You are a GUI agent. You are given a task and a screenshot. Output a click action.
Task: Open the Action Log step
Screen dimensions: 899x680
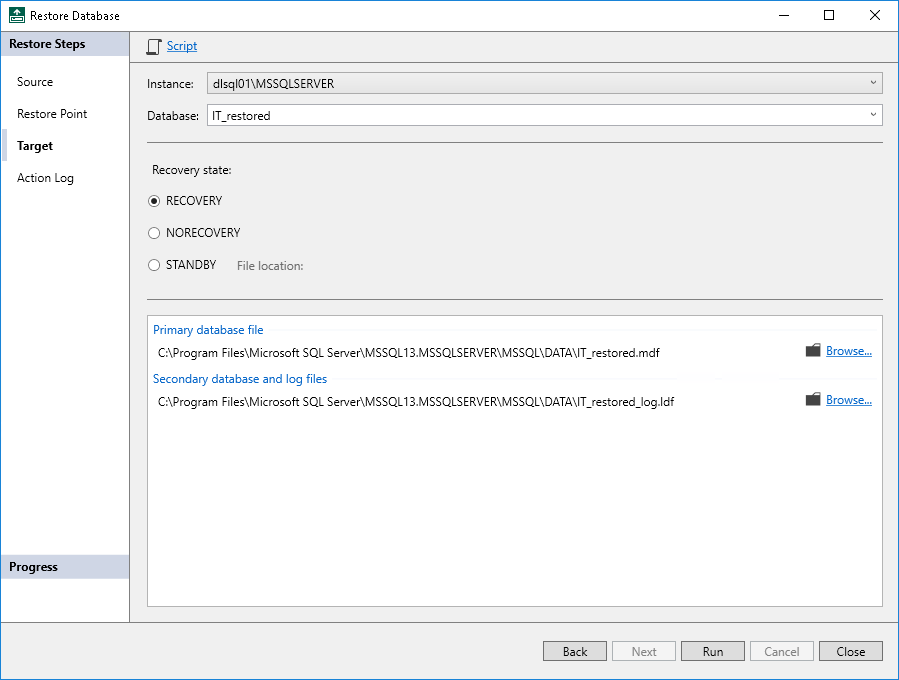tap(45, 177)
